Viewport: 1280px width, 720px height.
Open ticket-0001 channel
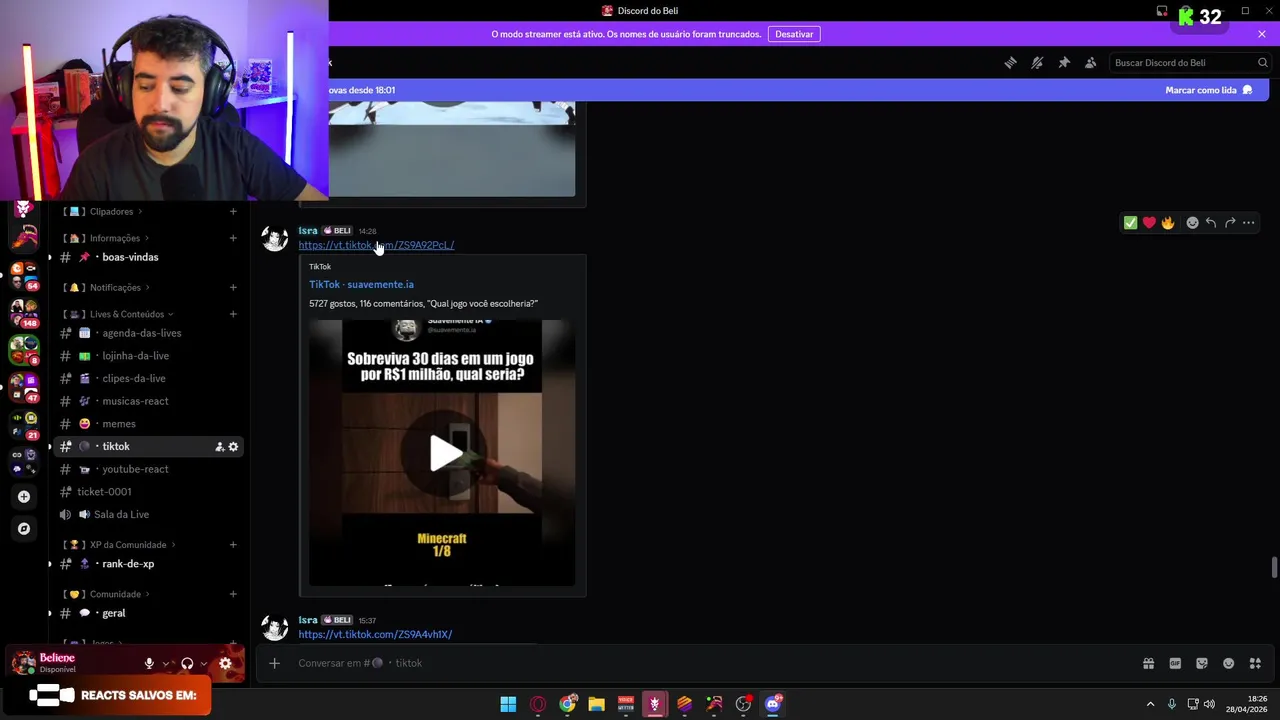(x=148, y=492)
